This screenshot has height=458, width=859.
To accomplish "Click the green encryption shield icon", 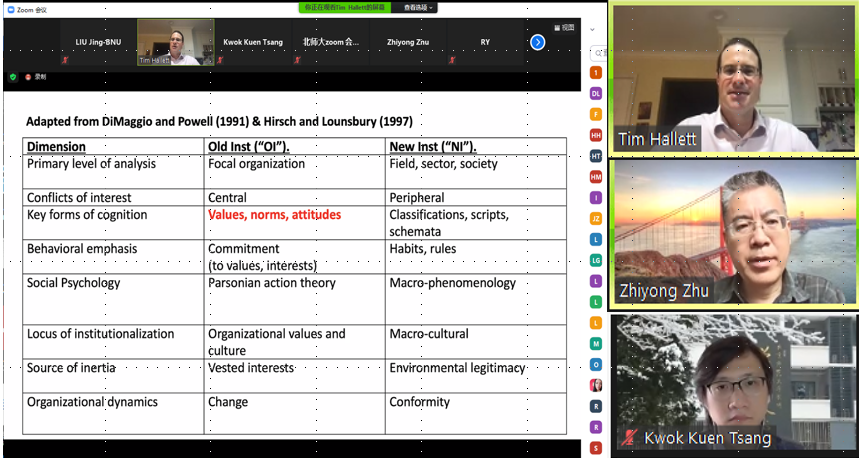I will 13,76.
